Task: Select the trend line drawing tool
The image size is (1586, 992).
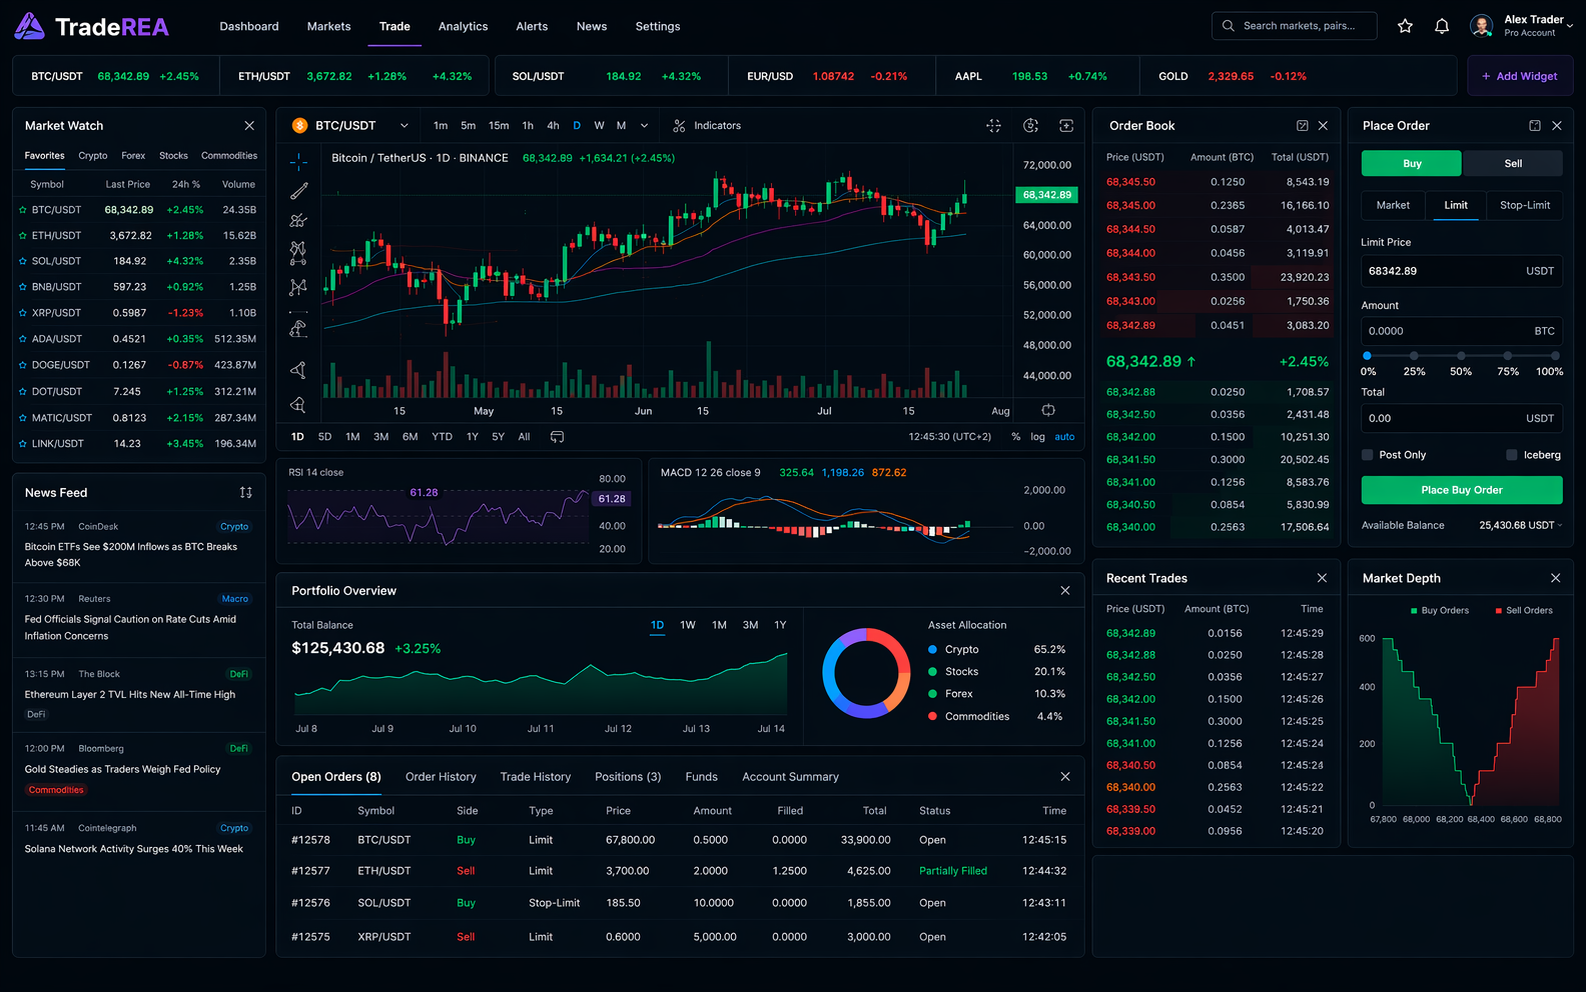Action: (x=298, y=191)
